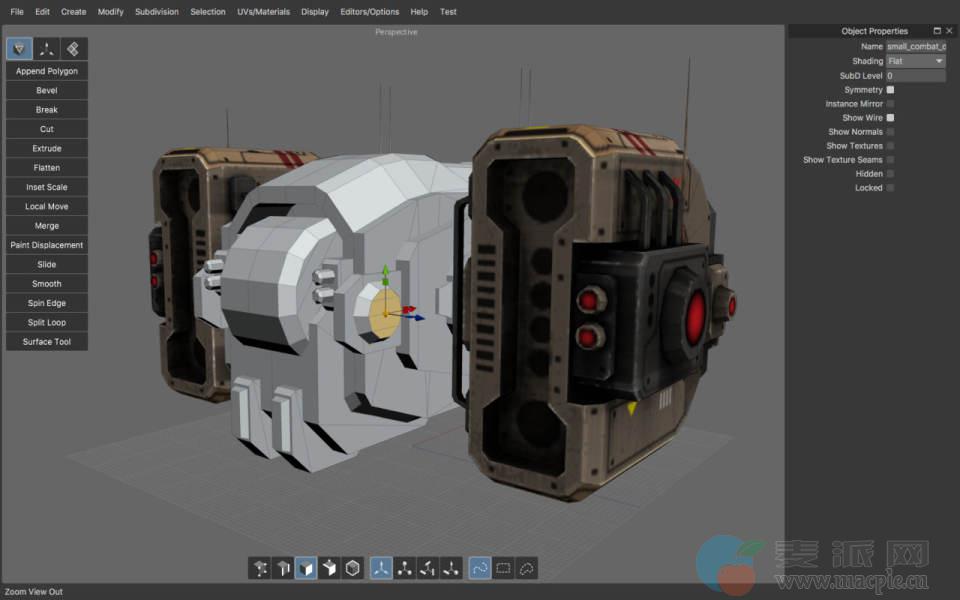
Task: Activate the highlighted freehand lasso selection icon
Action: (481, 568)
